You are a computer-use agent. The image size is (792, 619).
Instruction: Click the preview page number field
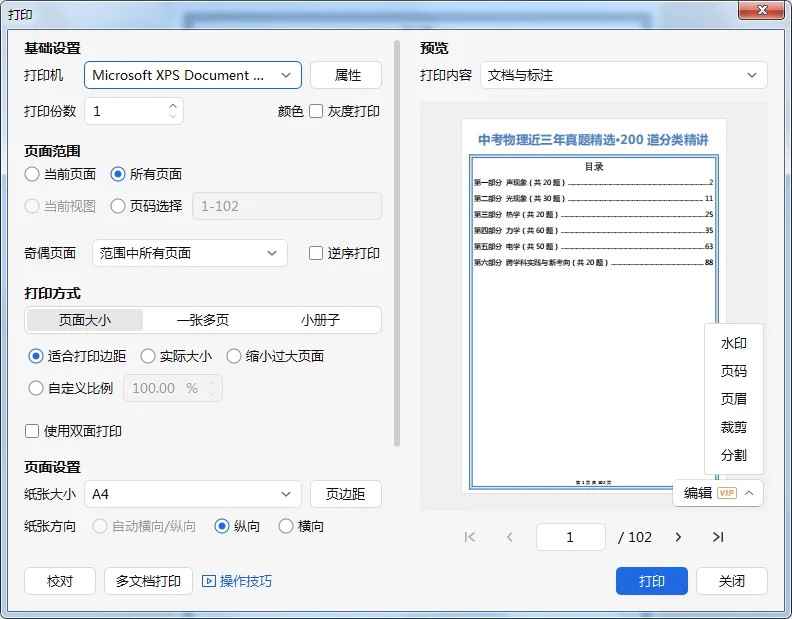click(571, 537)
